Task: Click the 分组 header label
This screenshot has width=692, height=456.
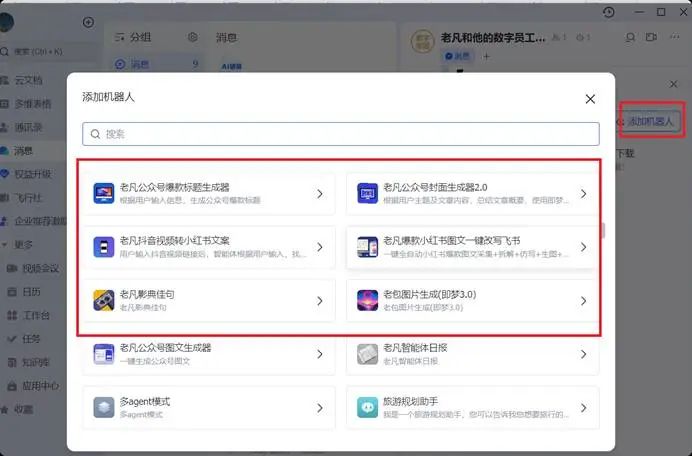Action: [140, 37]
